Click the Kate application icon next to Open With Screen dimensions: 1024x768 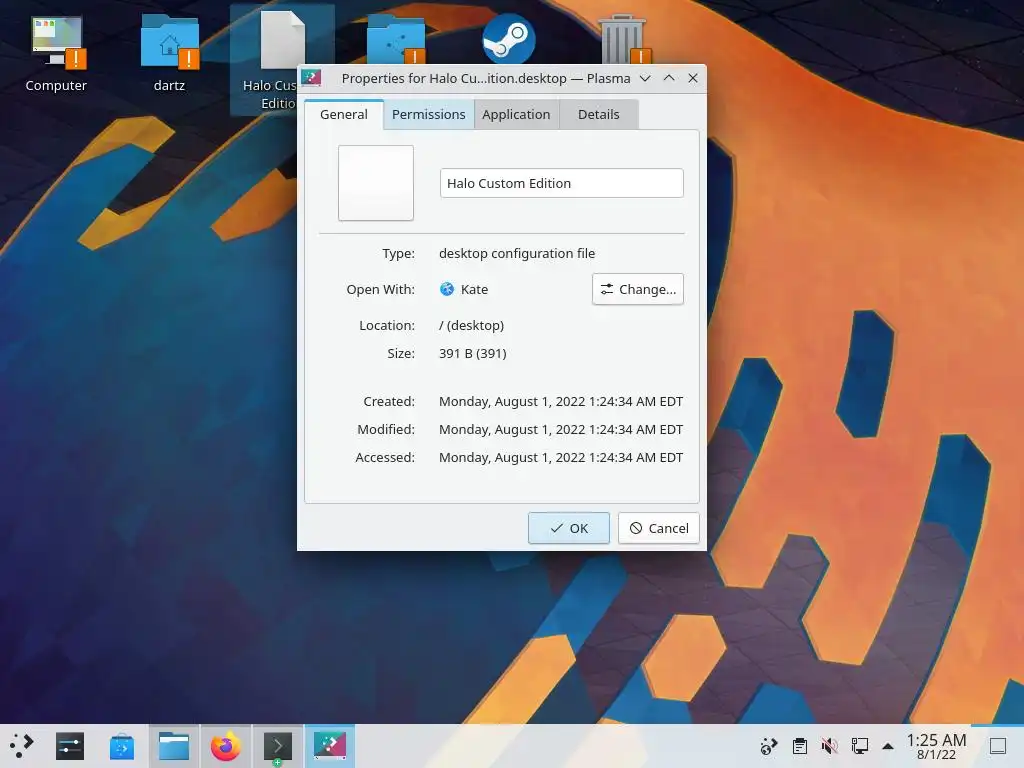click(x=447, y=289)
